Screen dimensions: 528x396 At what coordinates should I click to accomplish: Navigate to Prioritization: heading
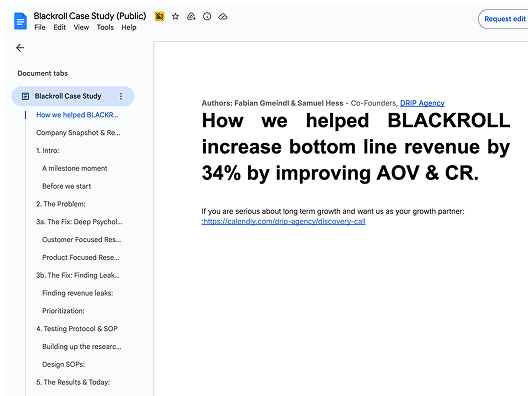pyautogui.click(x=63, y=311)
